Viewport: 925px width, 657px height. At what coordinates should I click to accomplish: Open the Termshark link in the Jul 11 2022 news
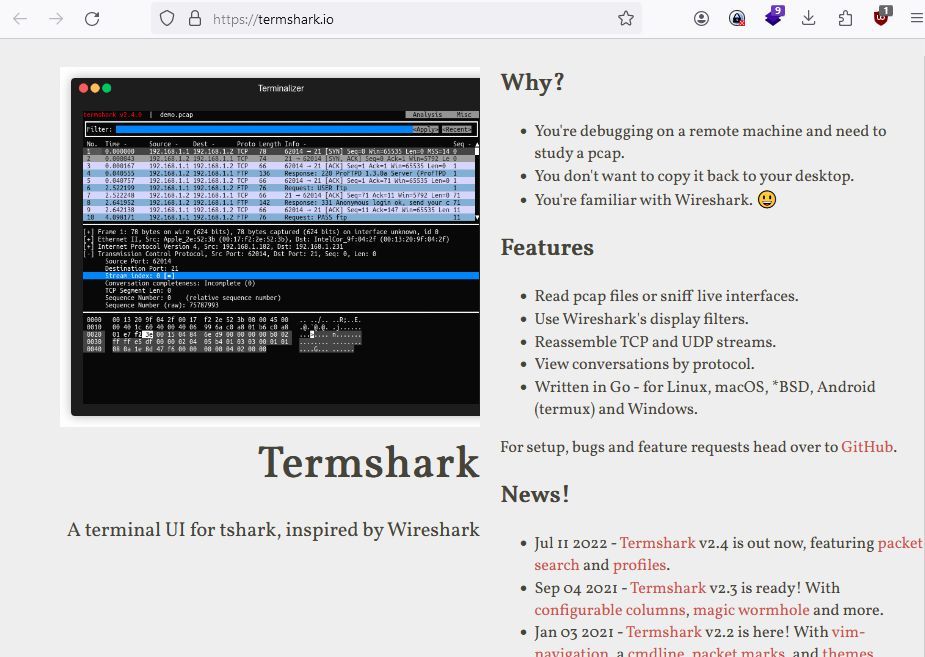tap(657, 543)
